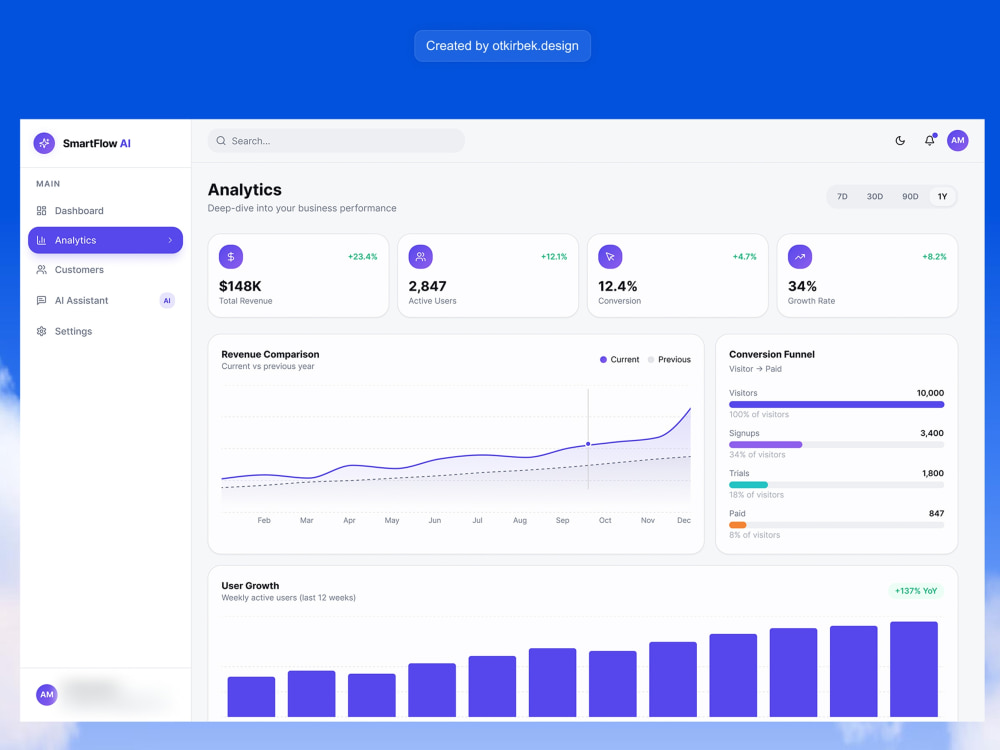Click the Visitors funnel progress bar
This screenshot has width=1000, height=750.
tap(836, 404)
